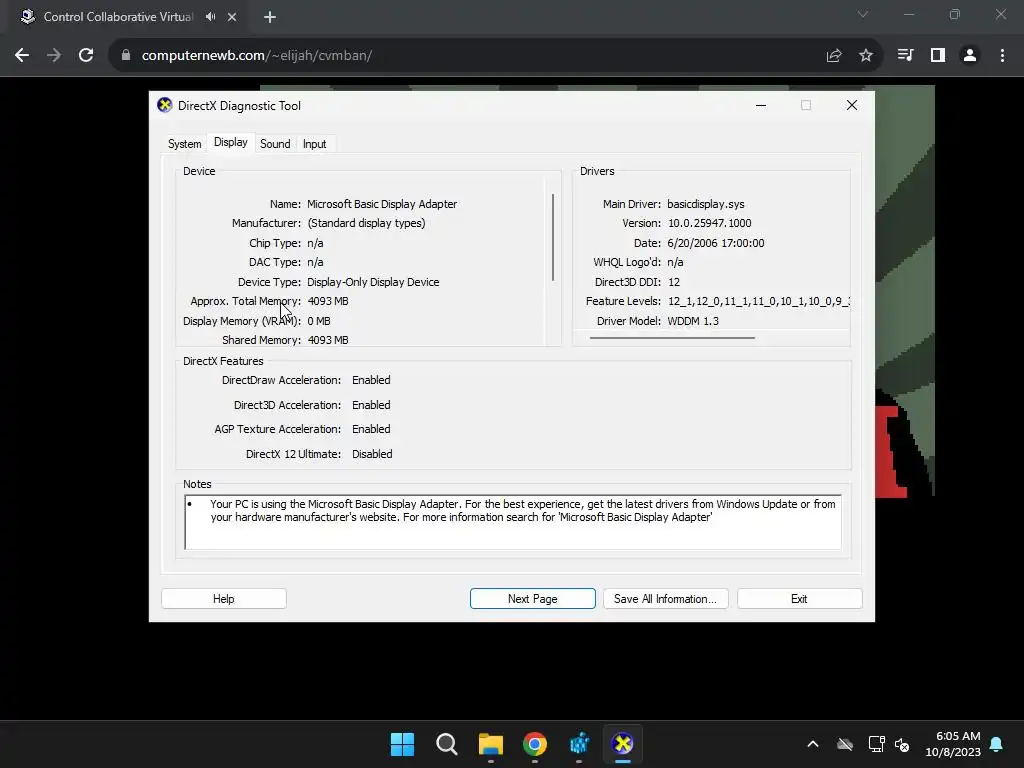Open File Explorer from the taskbar

tap(490, 744)
